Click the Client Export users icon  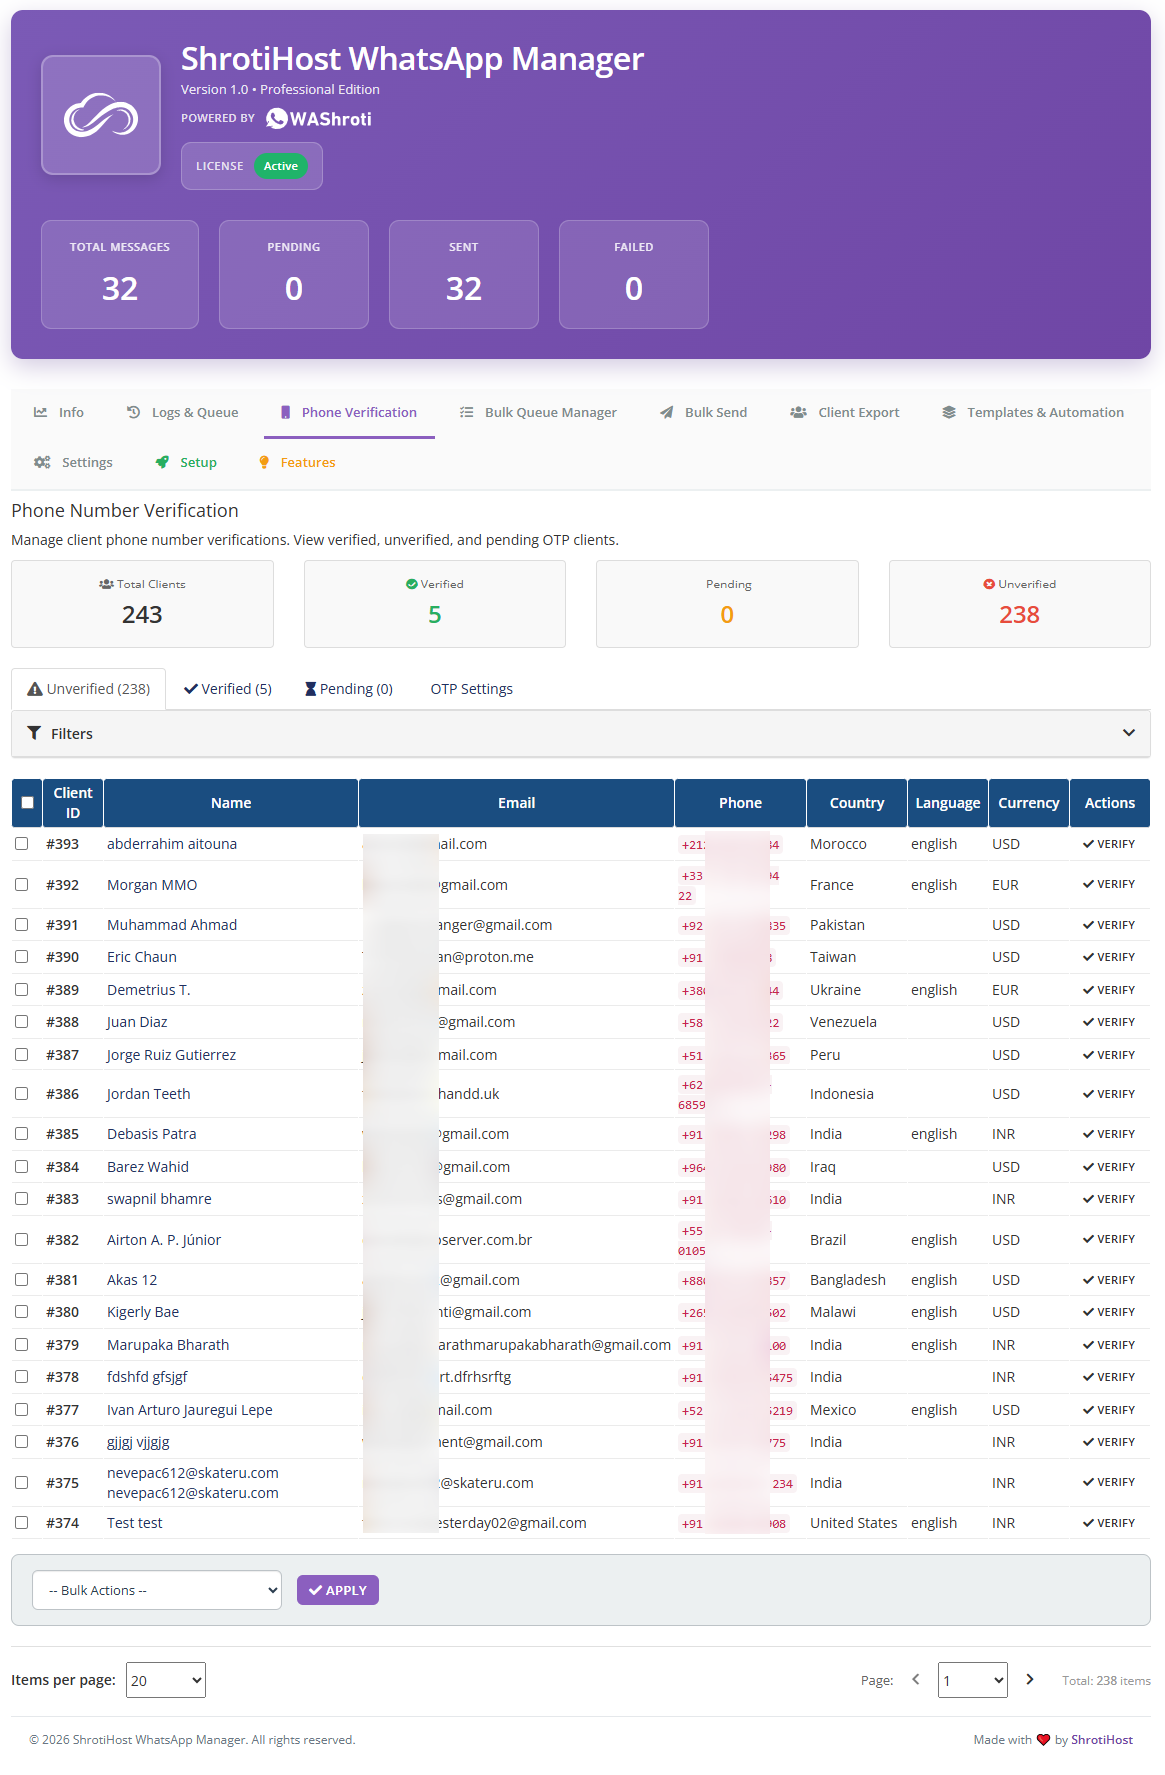point(798,412)
